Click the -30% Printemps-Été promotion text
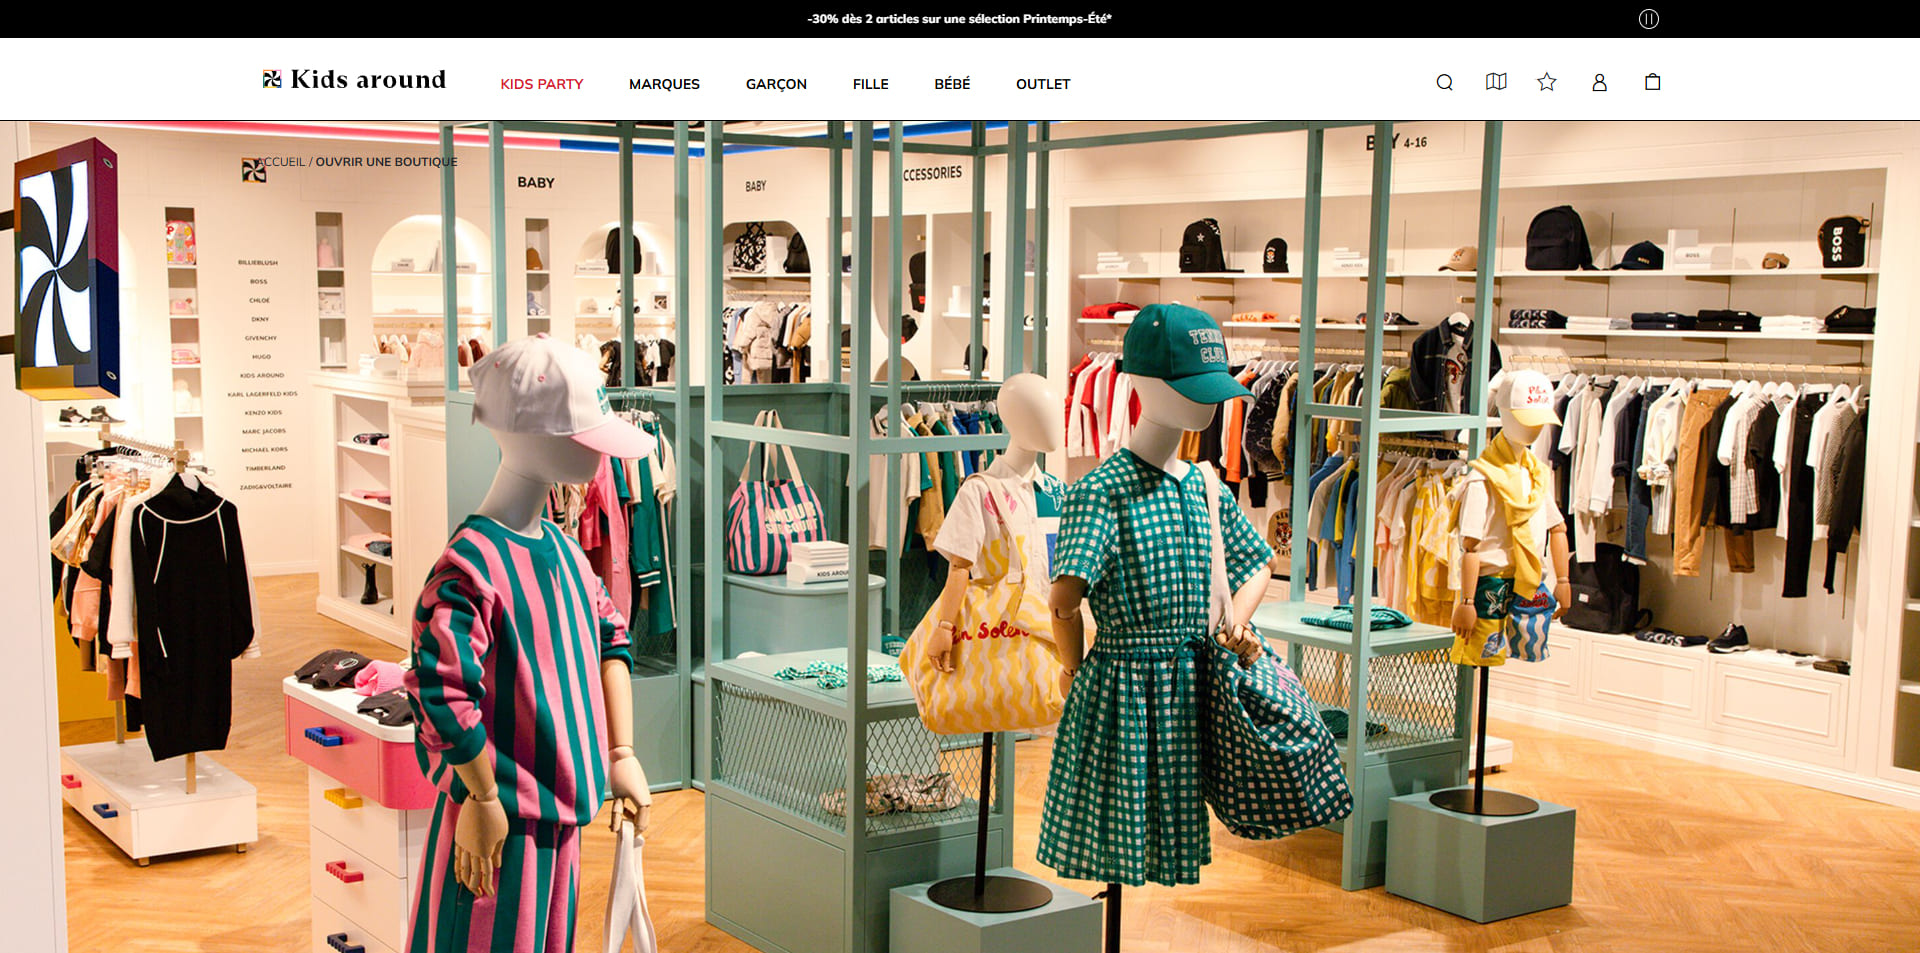Screen dimensions: 1920x953 [x=959, y=19]
